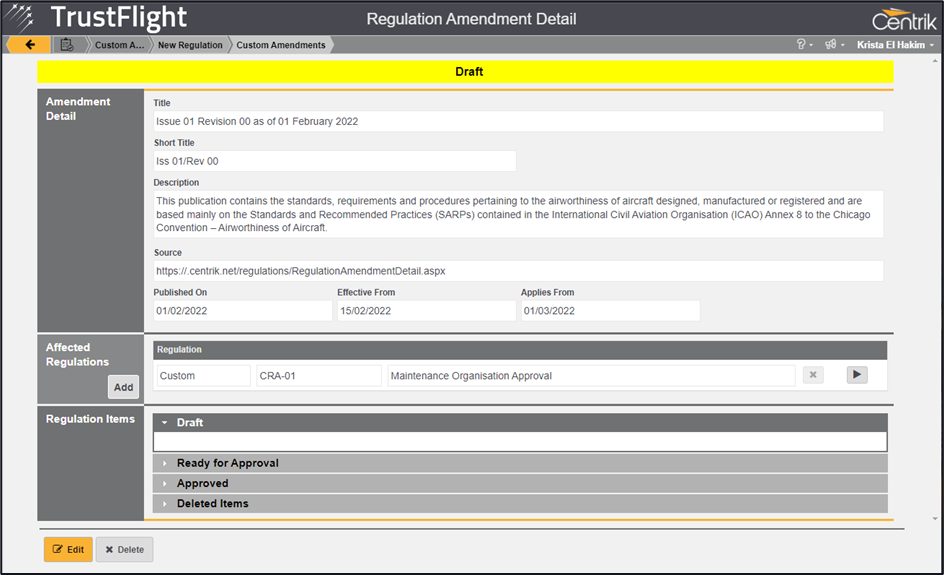The height and width of the screenshot is (575, 944).
Task: Remove the CRA-01 regulation with X icon
Action: [x=813, y=375]
